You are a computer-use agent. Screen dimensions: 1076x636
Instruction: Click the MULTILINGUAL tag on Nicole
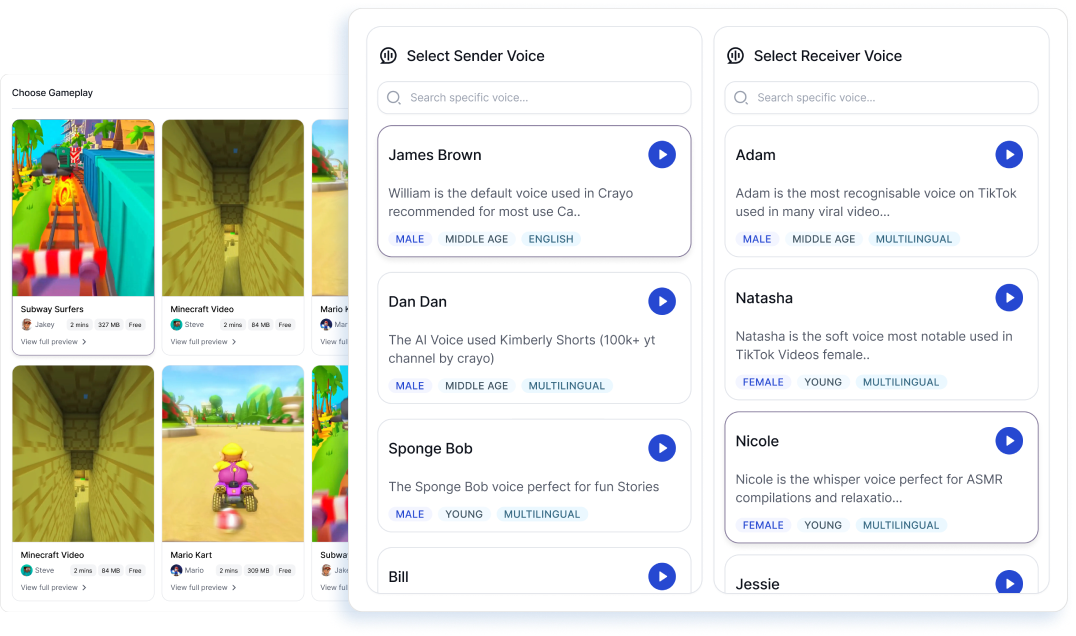(900, 525)
